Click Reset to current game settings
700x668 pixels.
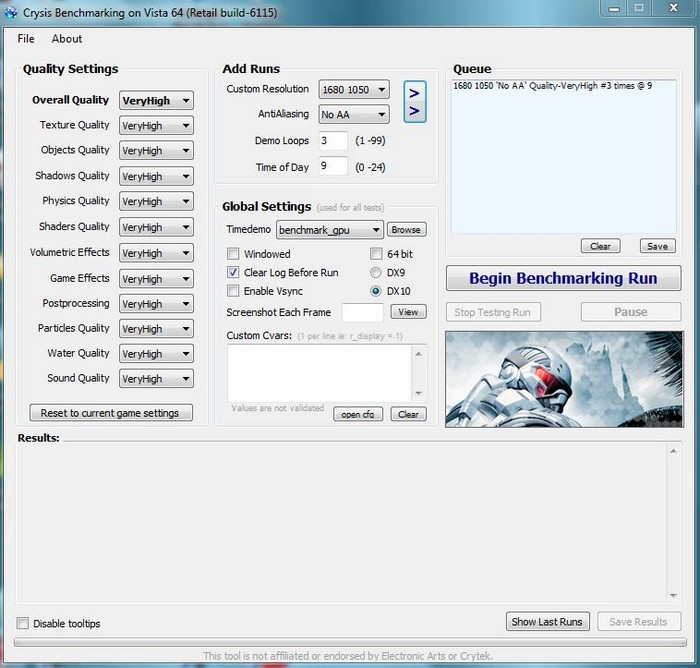tap(111, 413)
